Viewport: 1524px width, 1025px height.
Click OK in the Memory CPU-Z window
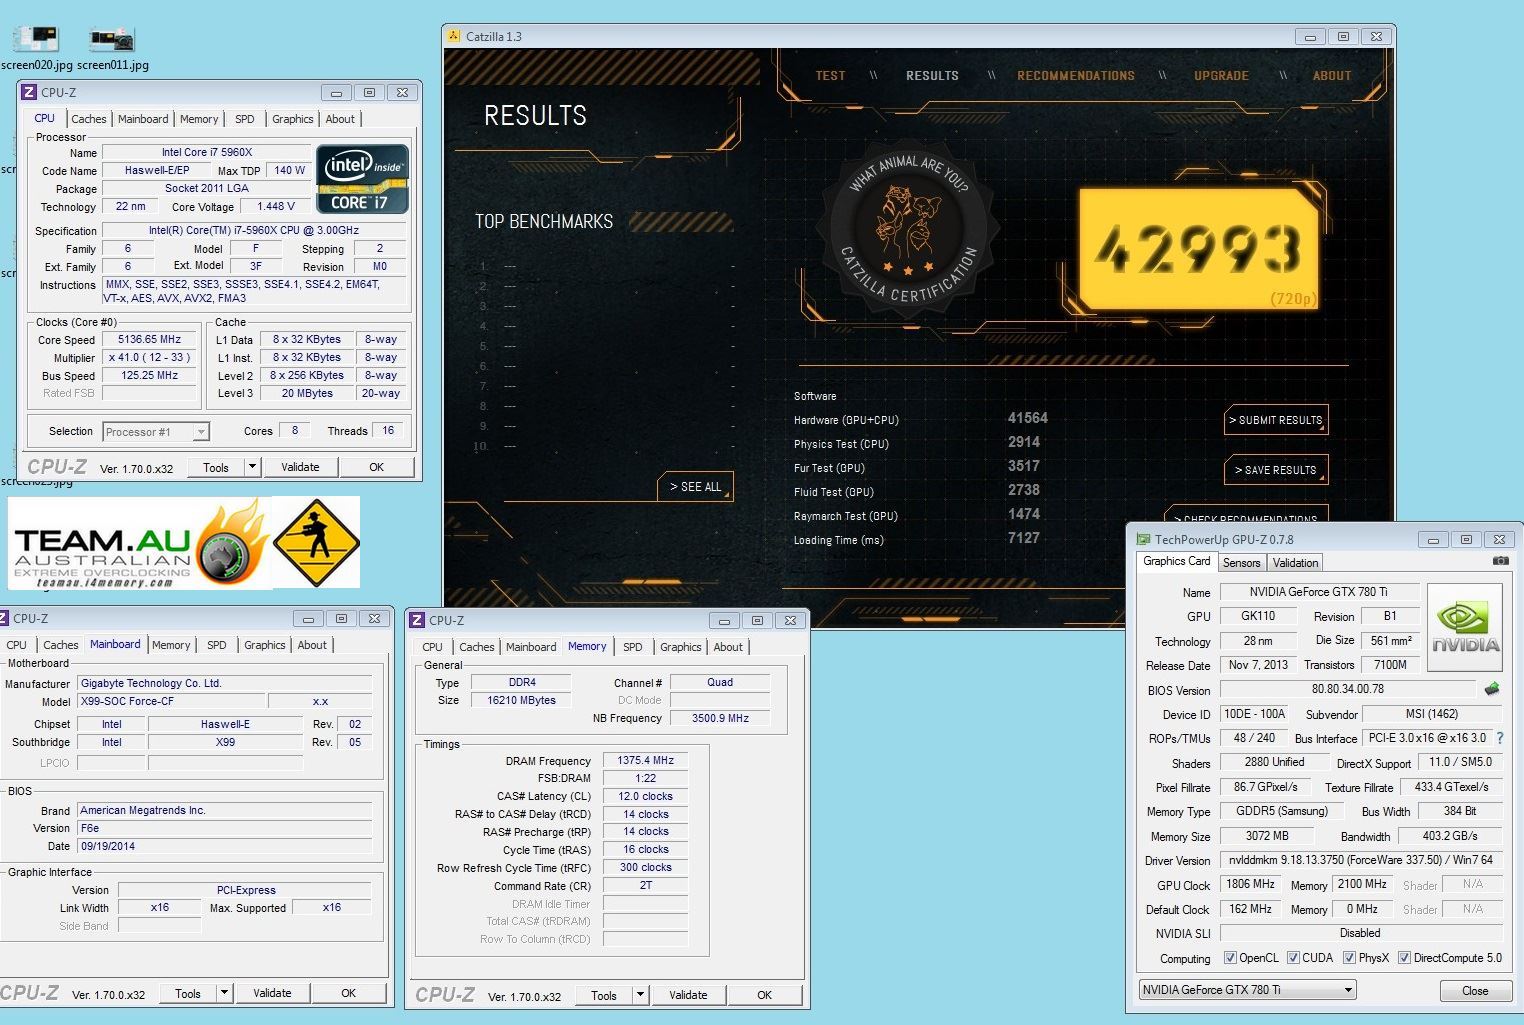click(764, 995)
